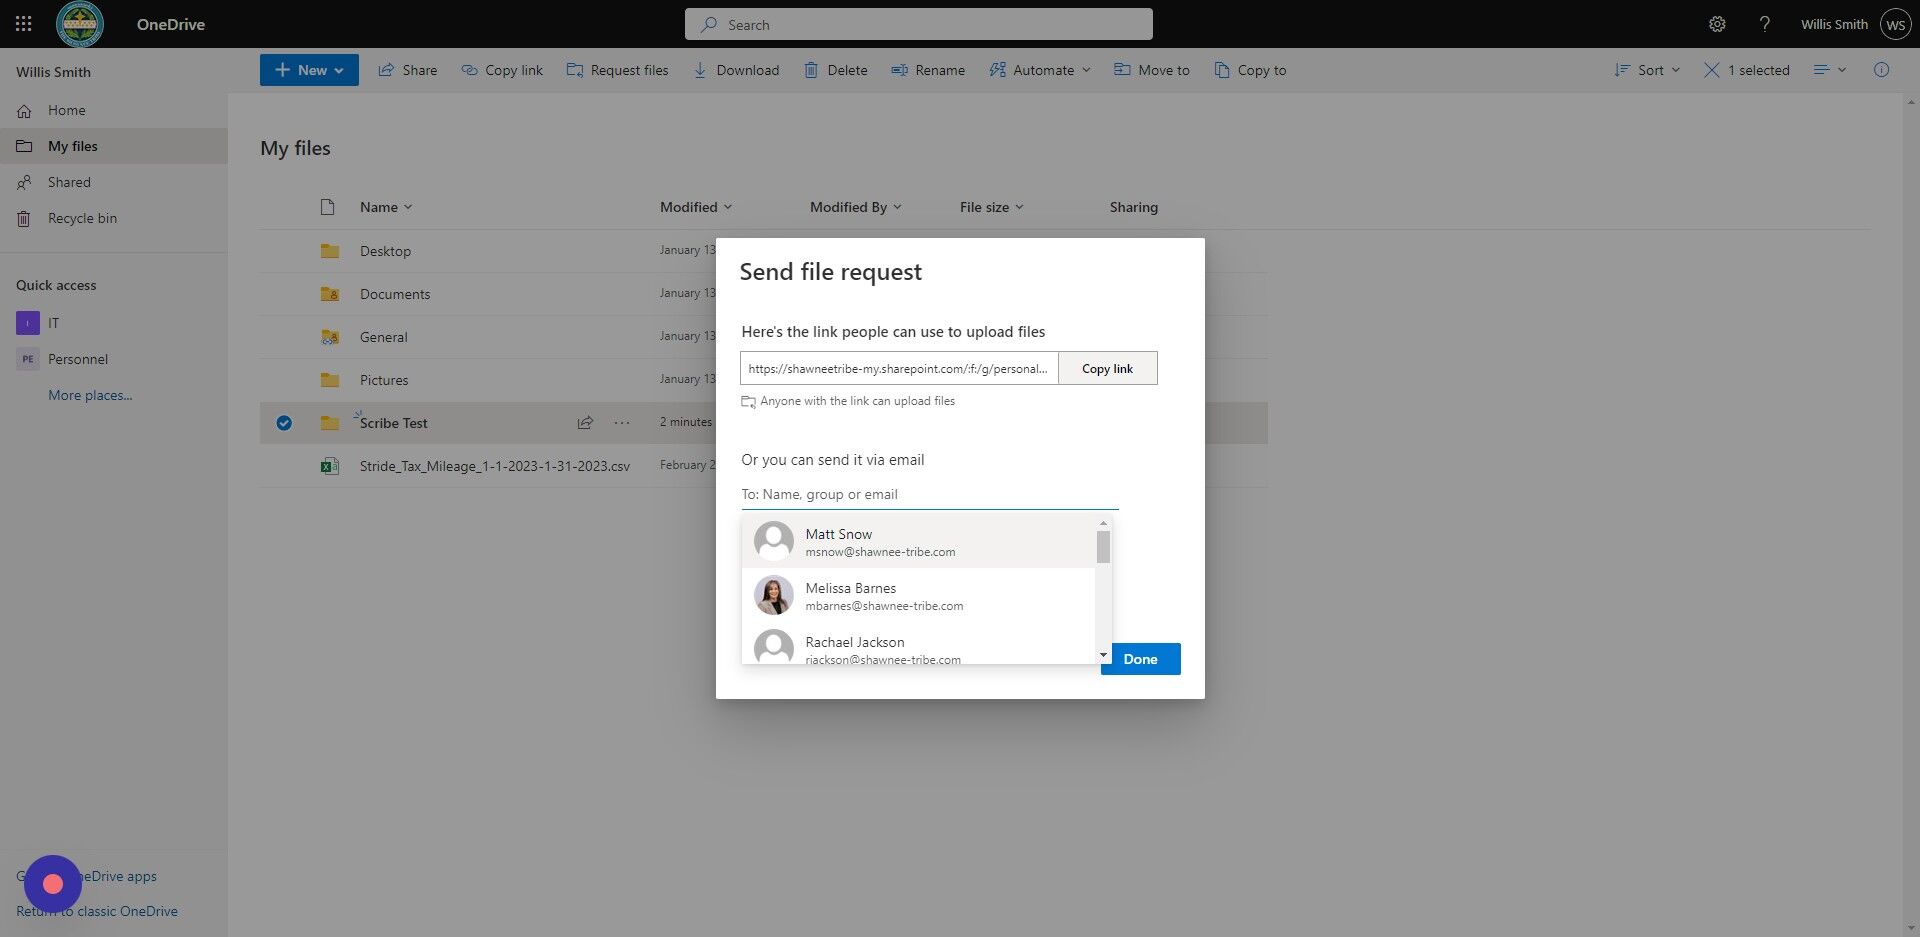1920x937 pixels.
Task: Rename the selected folder using toolbar icon
Action: point(899,70)
